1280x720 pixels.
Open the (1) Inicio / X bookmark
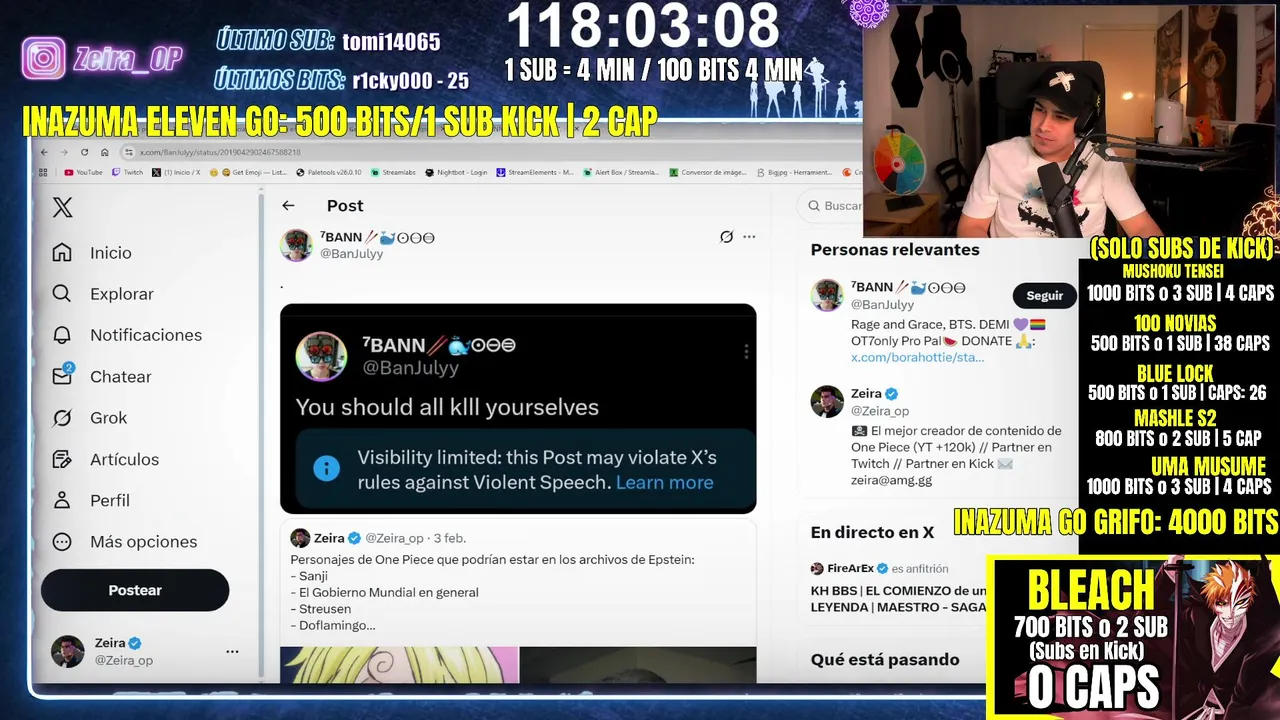point(176,172)
